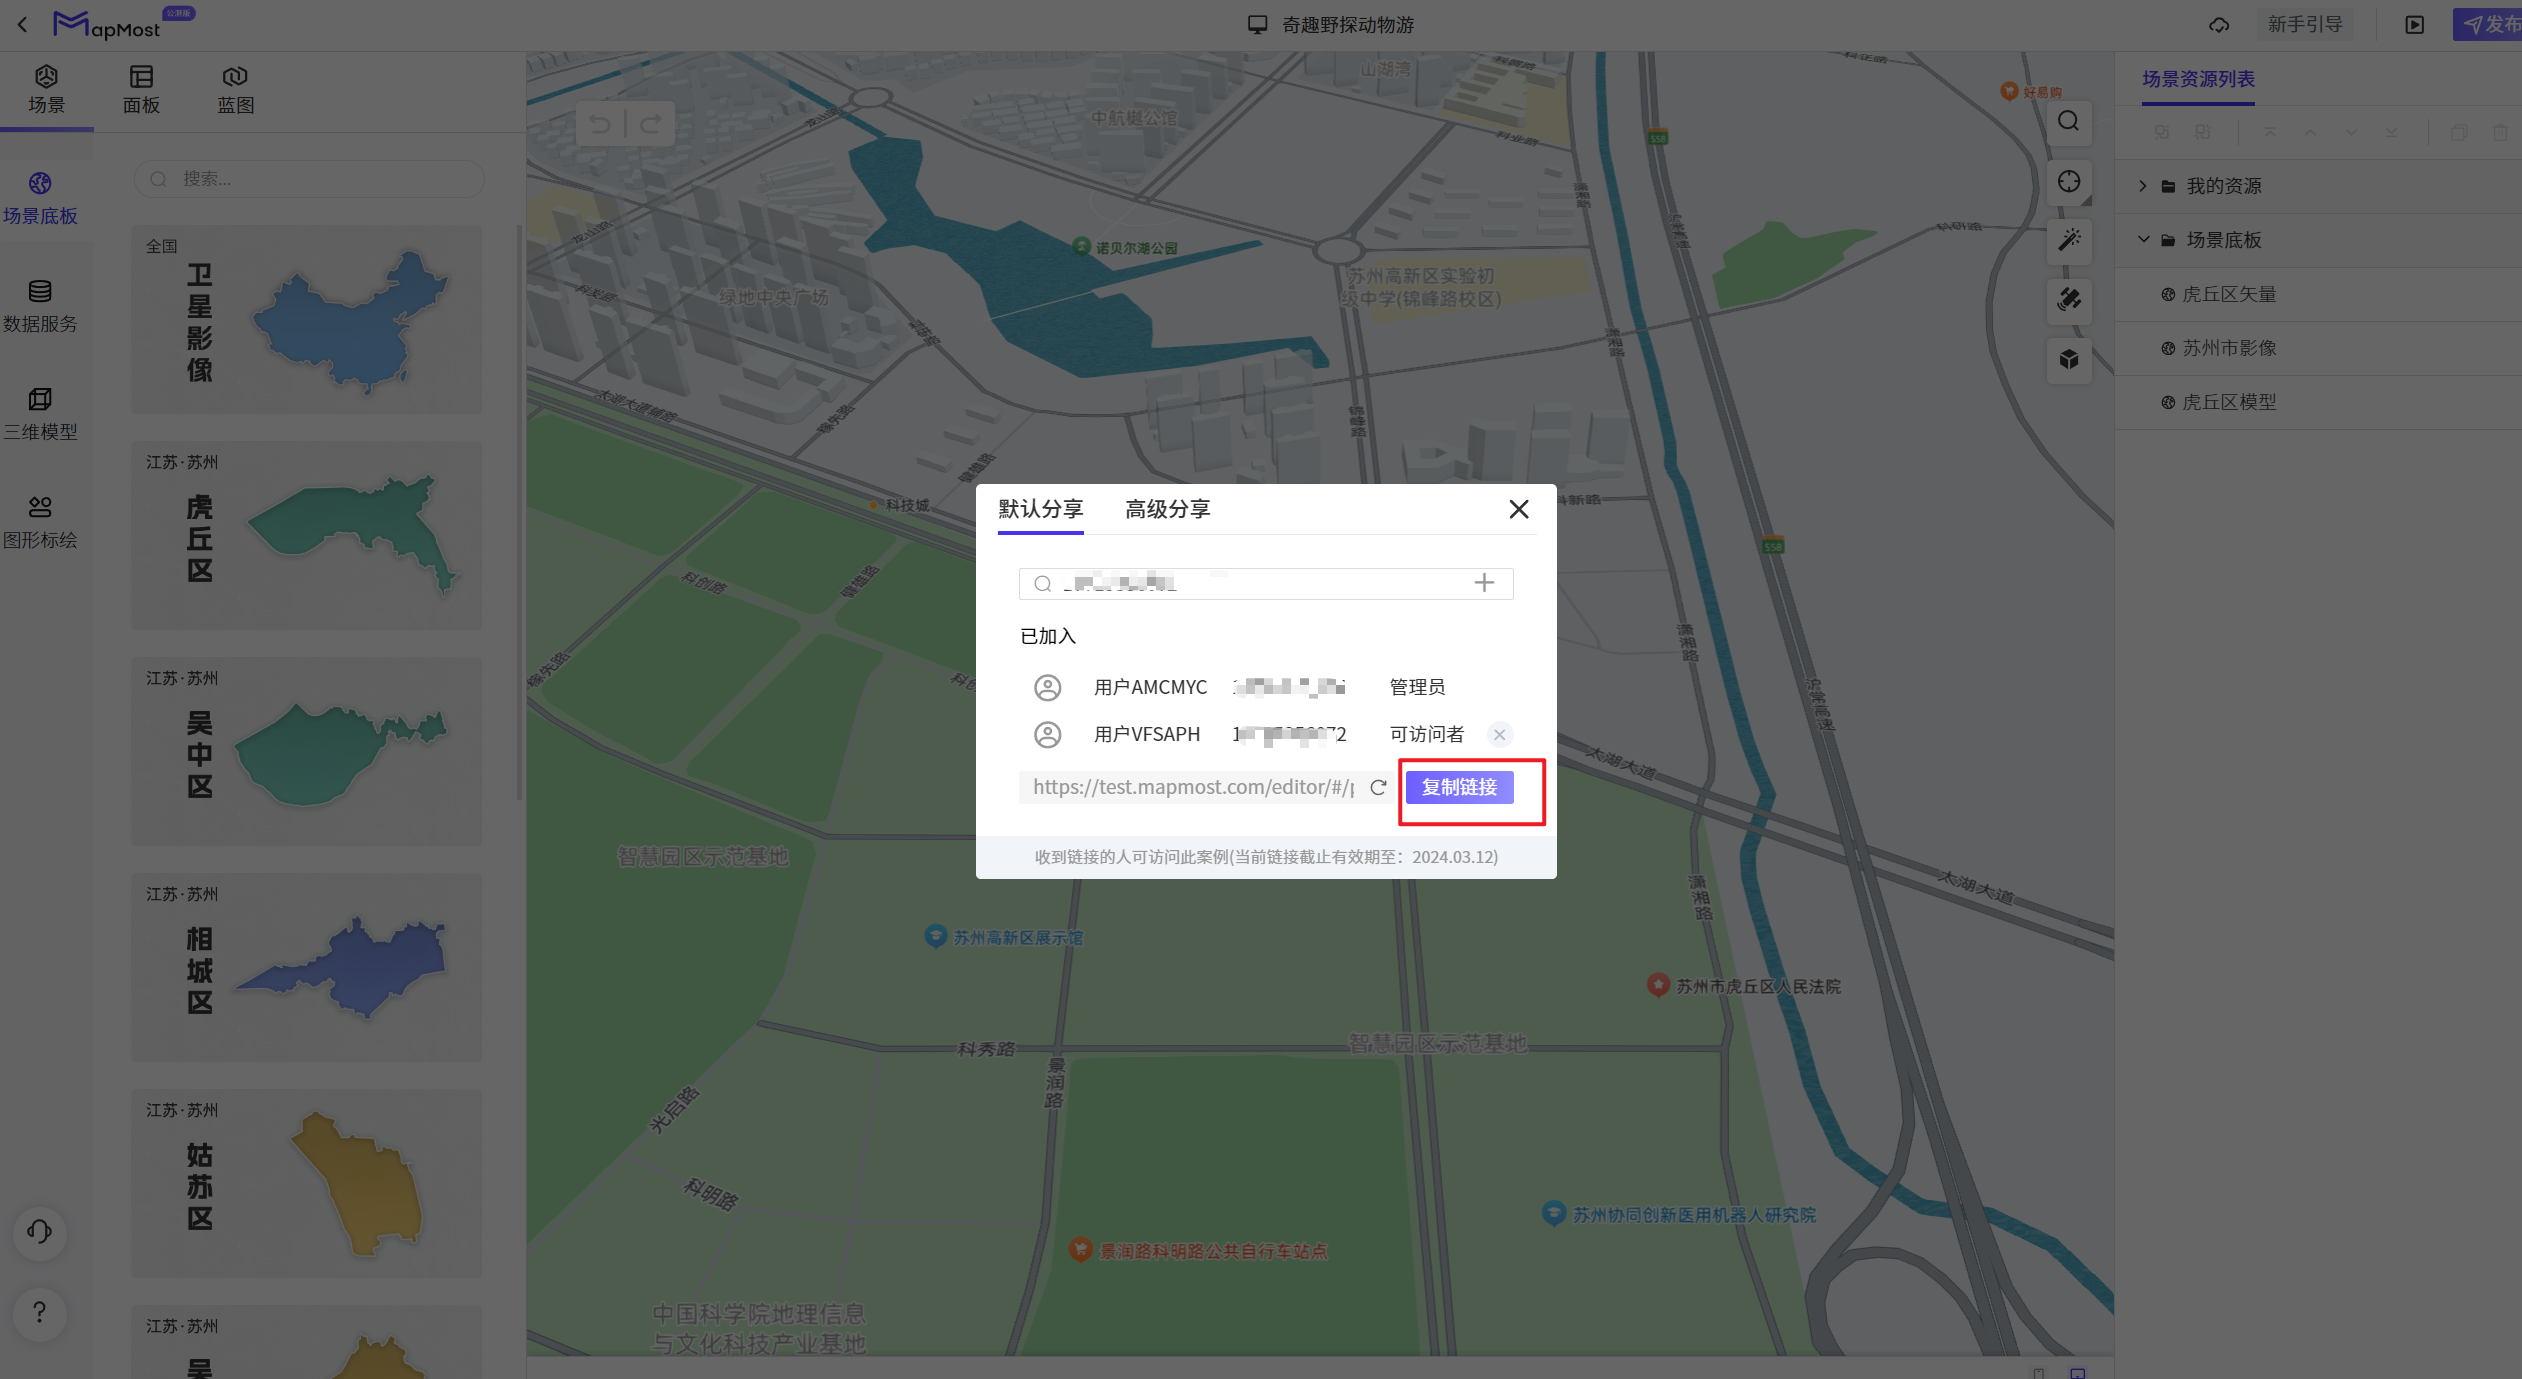The width and height of the screenshot is (2522, 1379).
Task: Select the 场景资源列表 tab
Action: [2198, 79]
